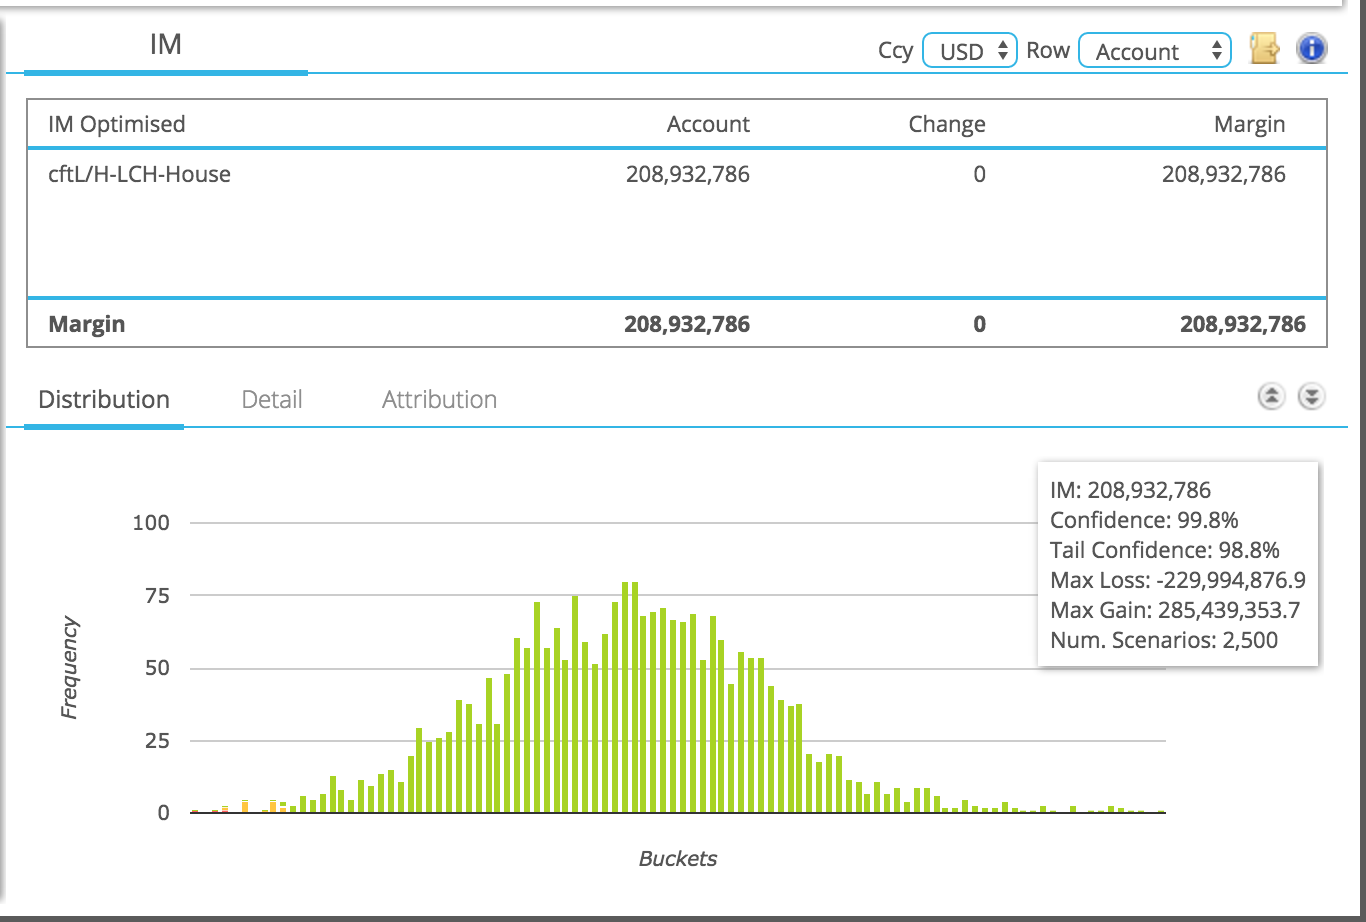Click the Change column header
This screenshot has height=922, width=1366.
pyautogui.click(x=947, y=124)
